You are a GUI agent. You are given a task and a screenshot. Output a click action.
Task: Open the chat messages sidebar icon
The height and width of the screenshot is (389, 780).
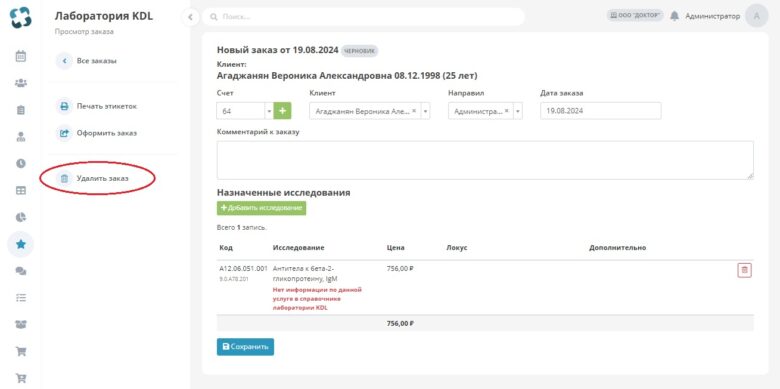[20, 271]
